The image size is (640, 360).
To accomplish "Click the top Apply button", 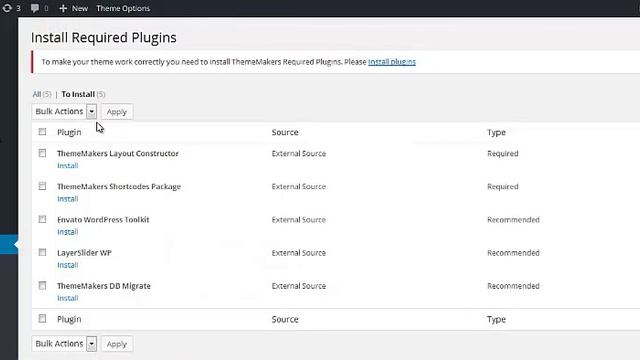I will tap(117, 111).
